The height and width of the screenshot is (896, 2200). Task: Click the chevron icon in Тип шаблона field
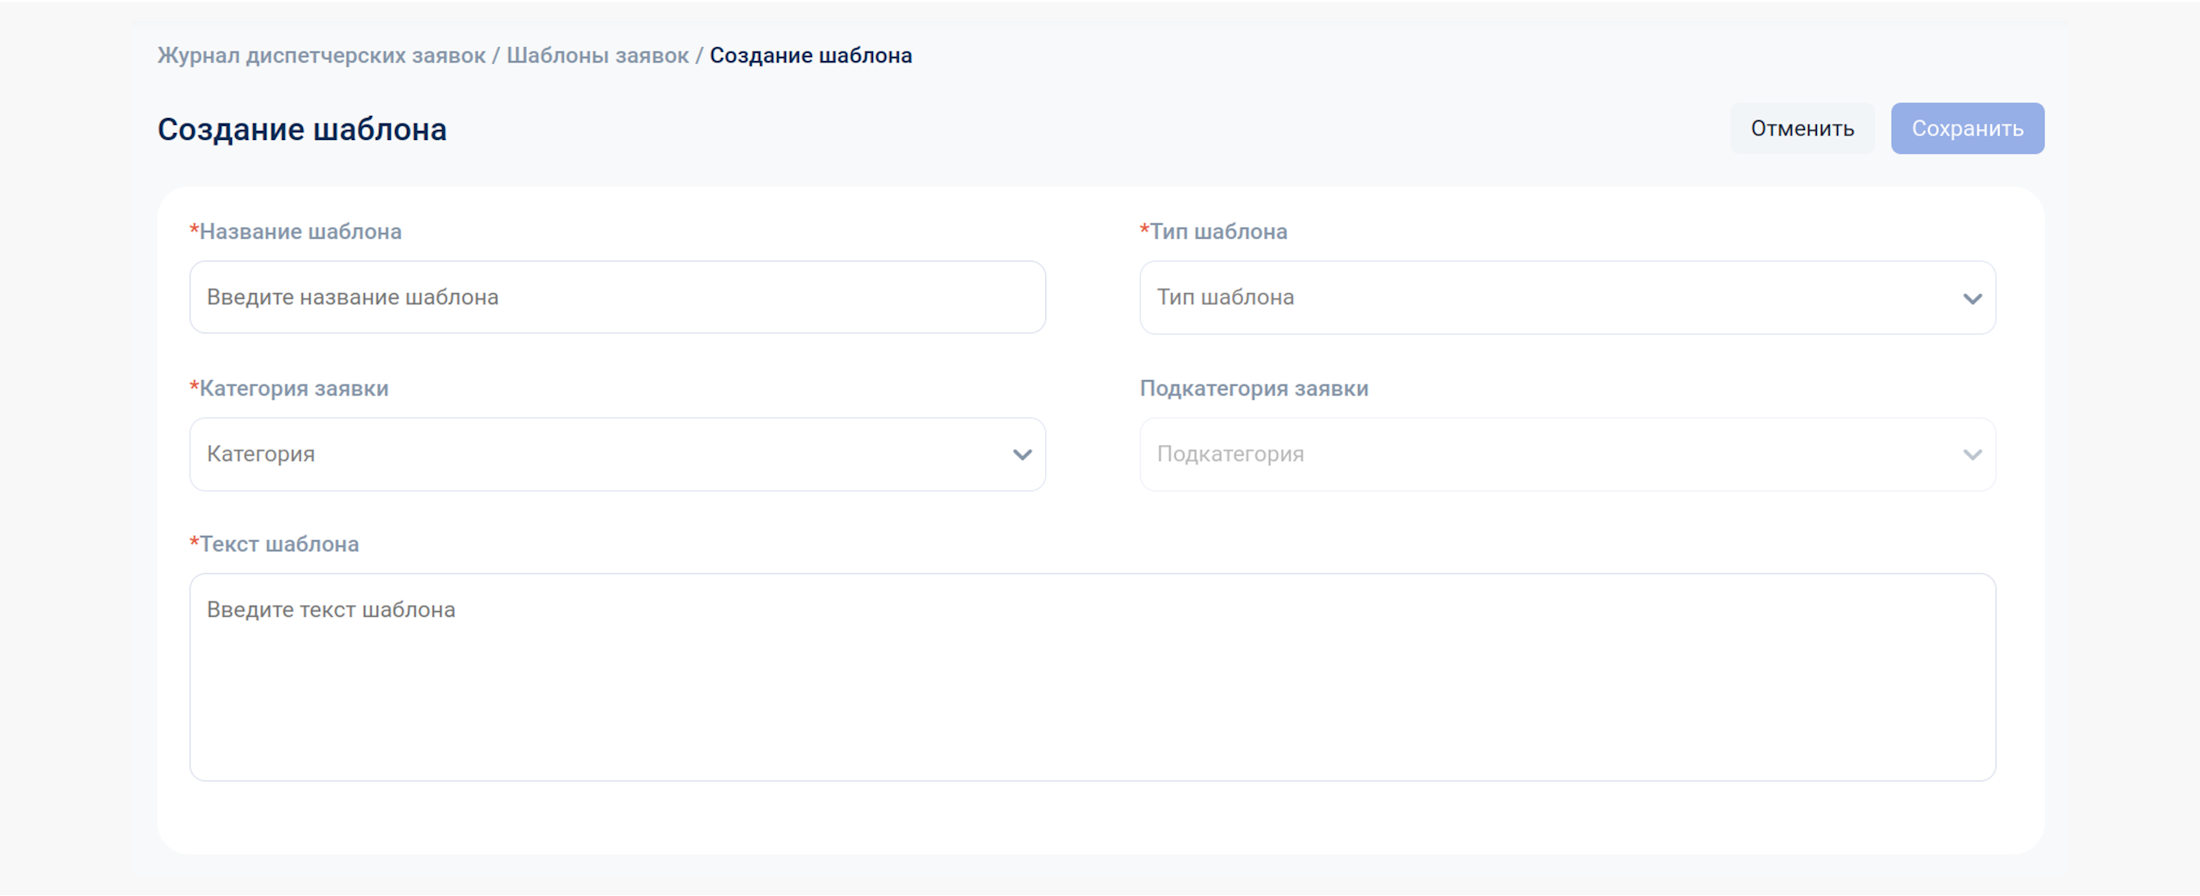point(1971,298)
